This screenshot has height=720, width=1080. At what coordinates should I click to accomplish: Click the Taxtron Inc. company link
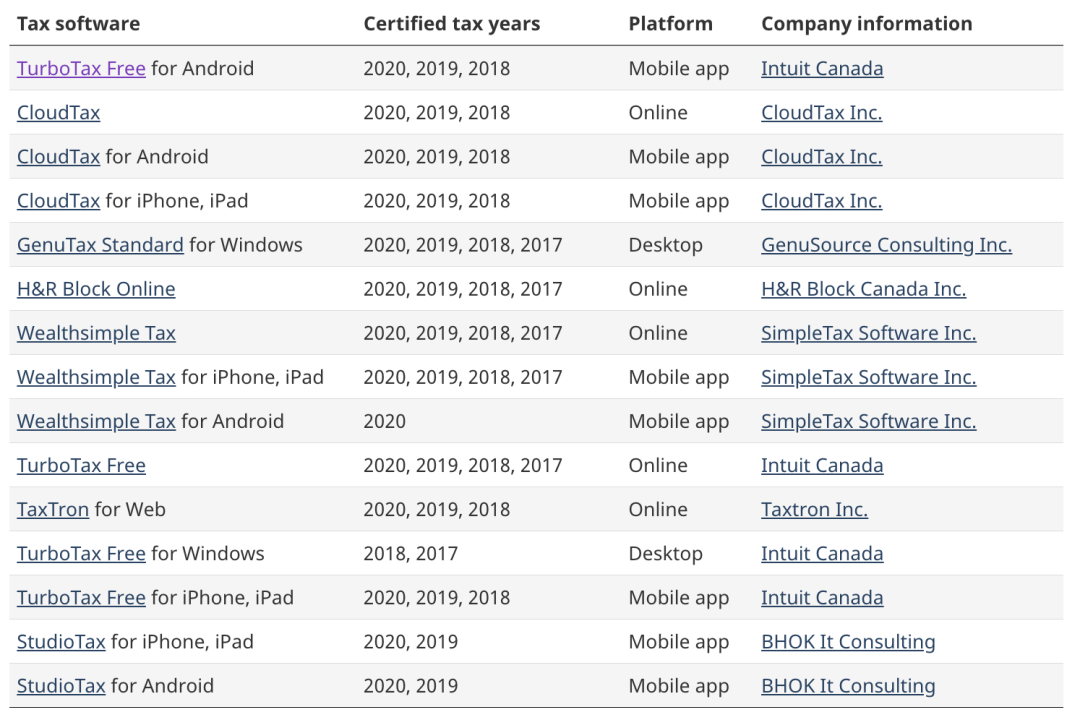click(x=814, y=510)
